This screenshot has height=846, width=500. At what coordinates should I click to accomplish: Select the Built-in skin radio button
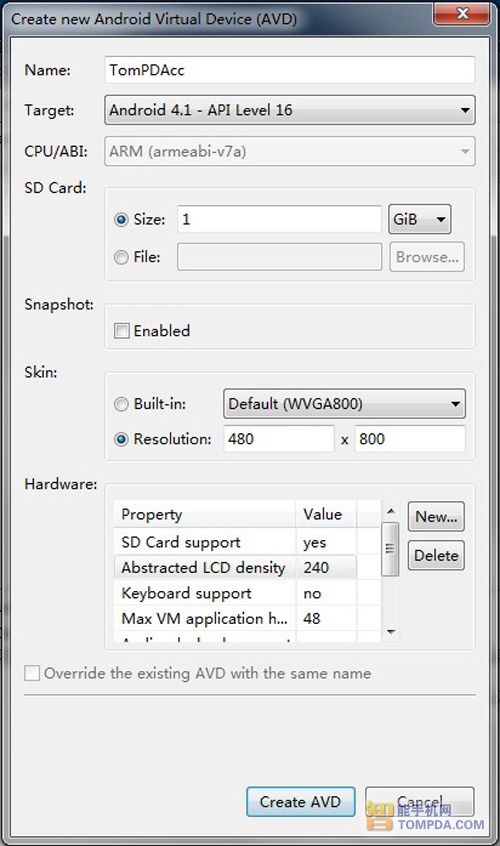[121, 404]
